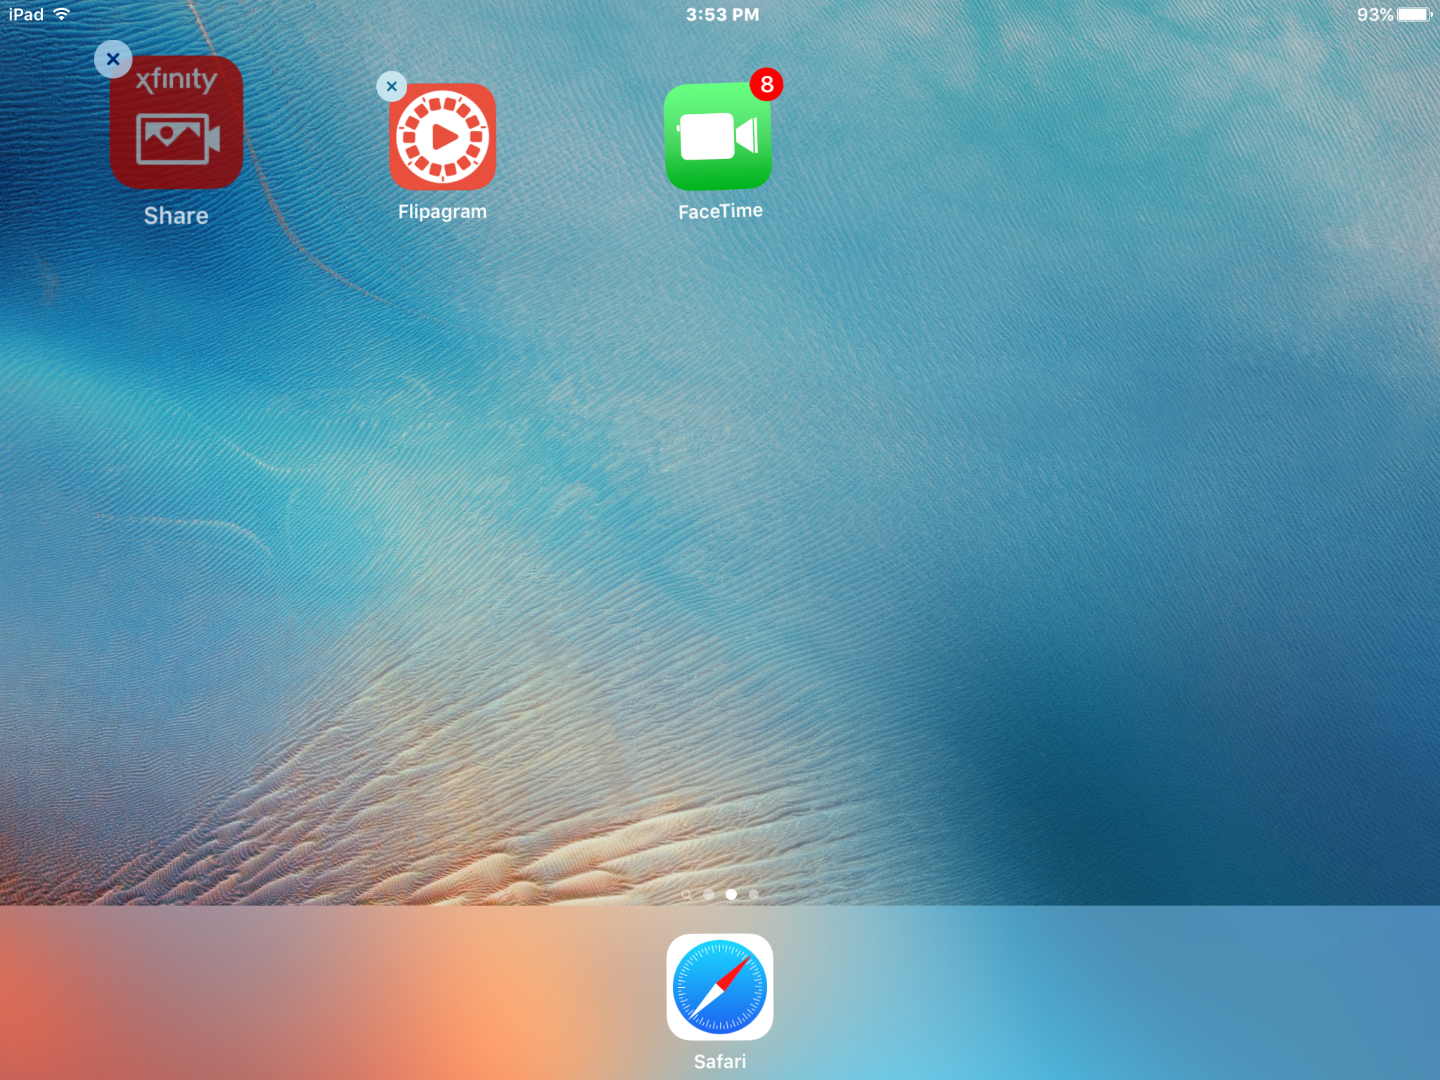
Task: Tap the last home page dot
Action: [x=754, y=895]
